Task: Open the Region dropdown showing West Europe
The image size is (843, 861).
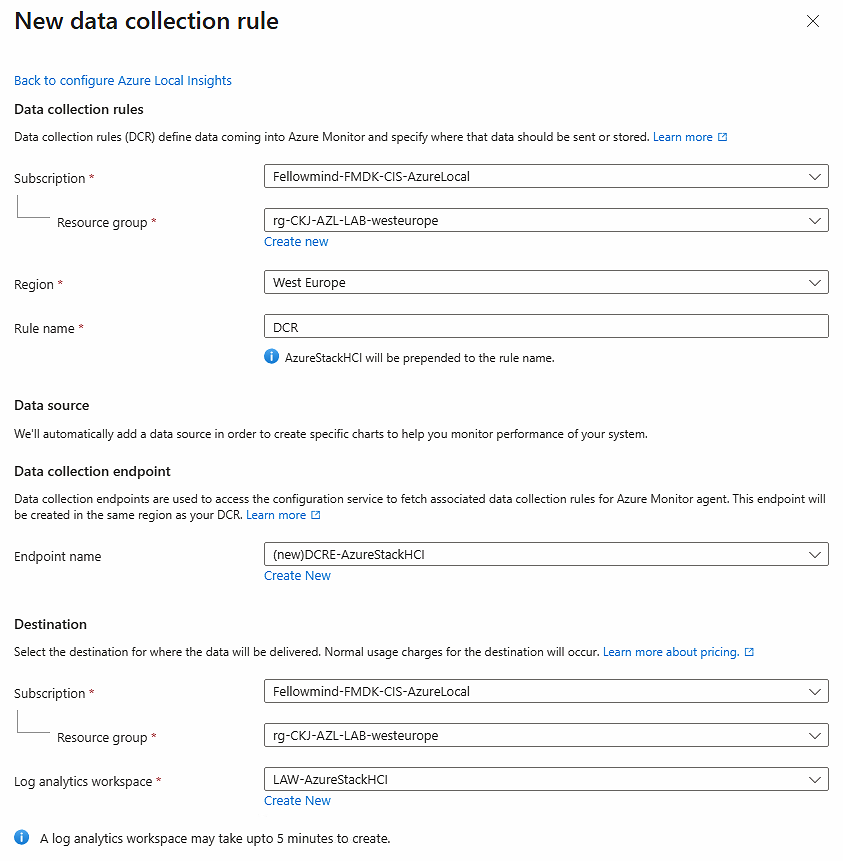Action: point(545,283)
